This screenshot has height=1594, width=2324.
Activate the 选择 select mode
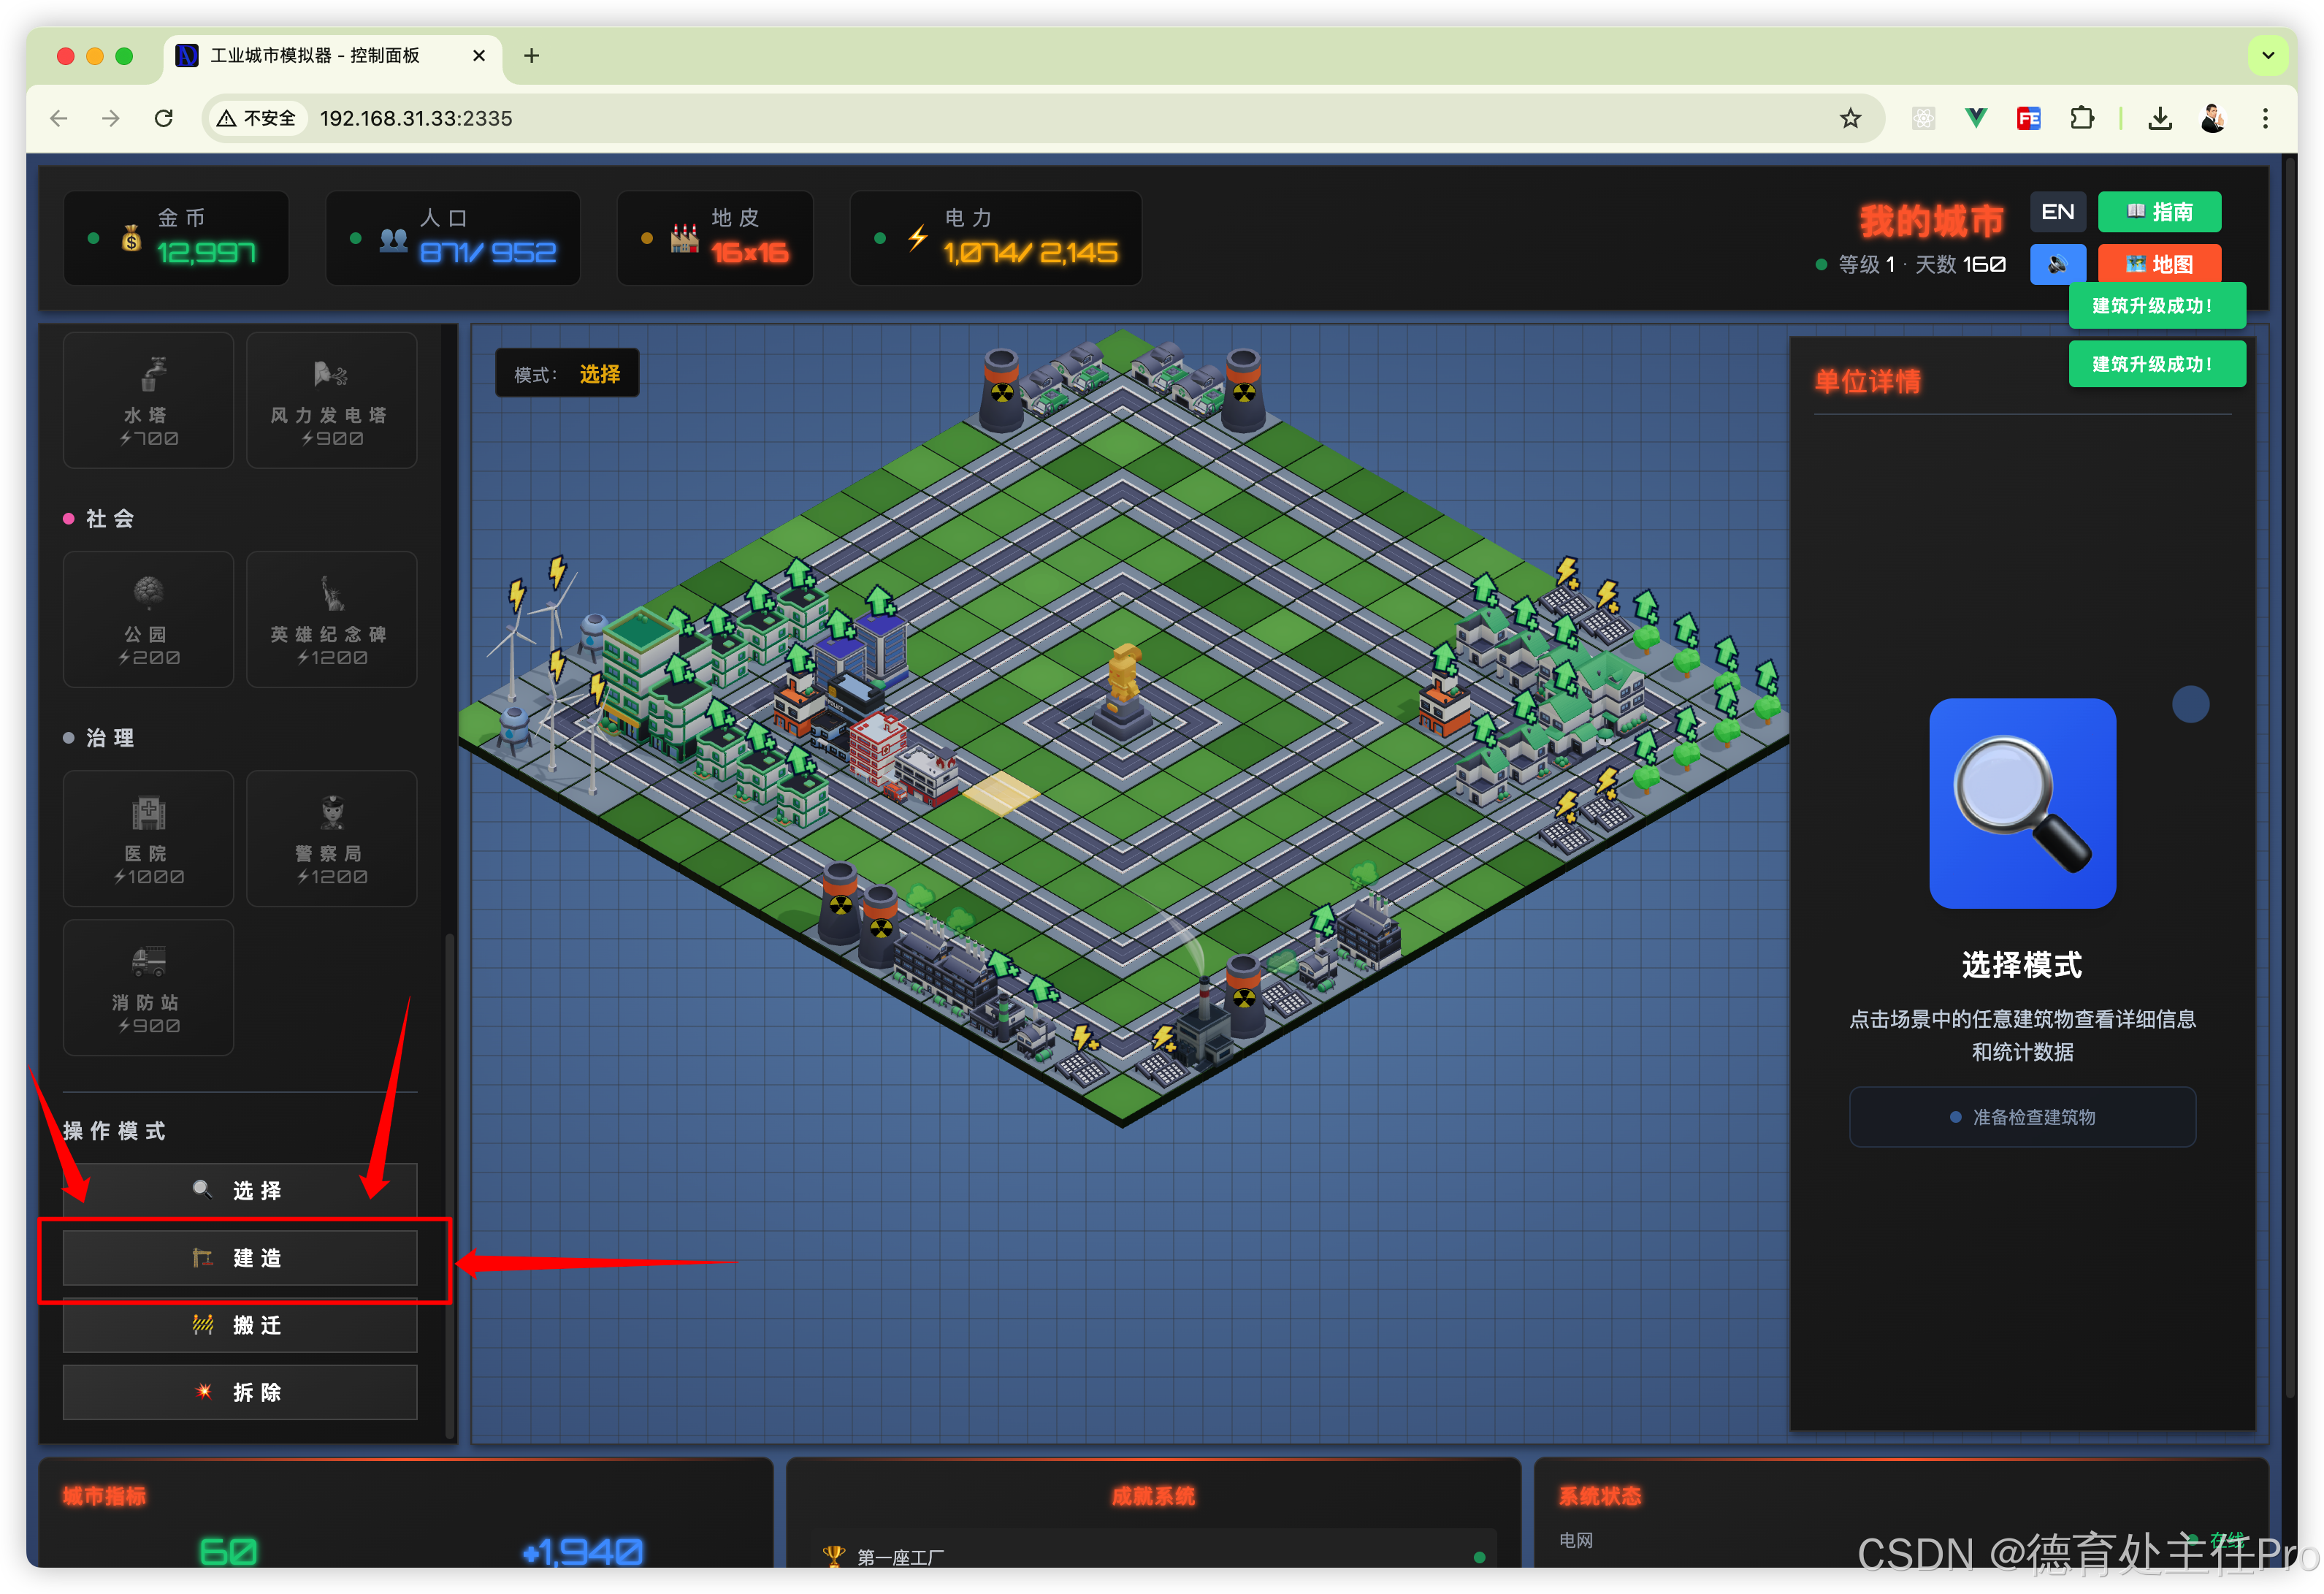[240, 1190]
